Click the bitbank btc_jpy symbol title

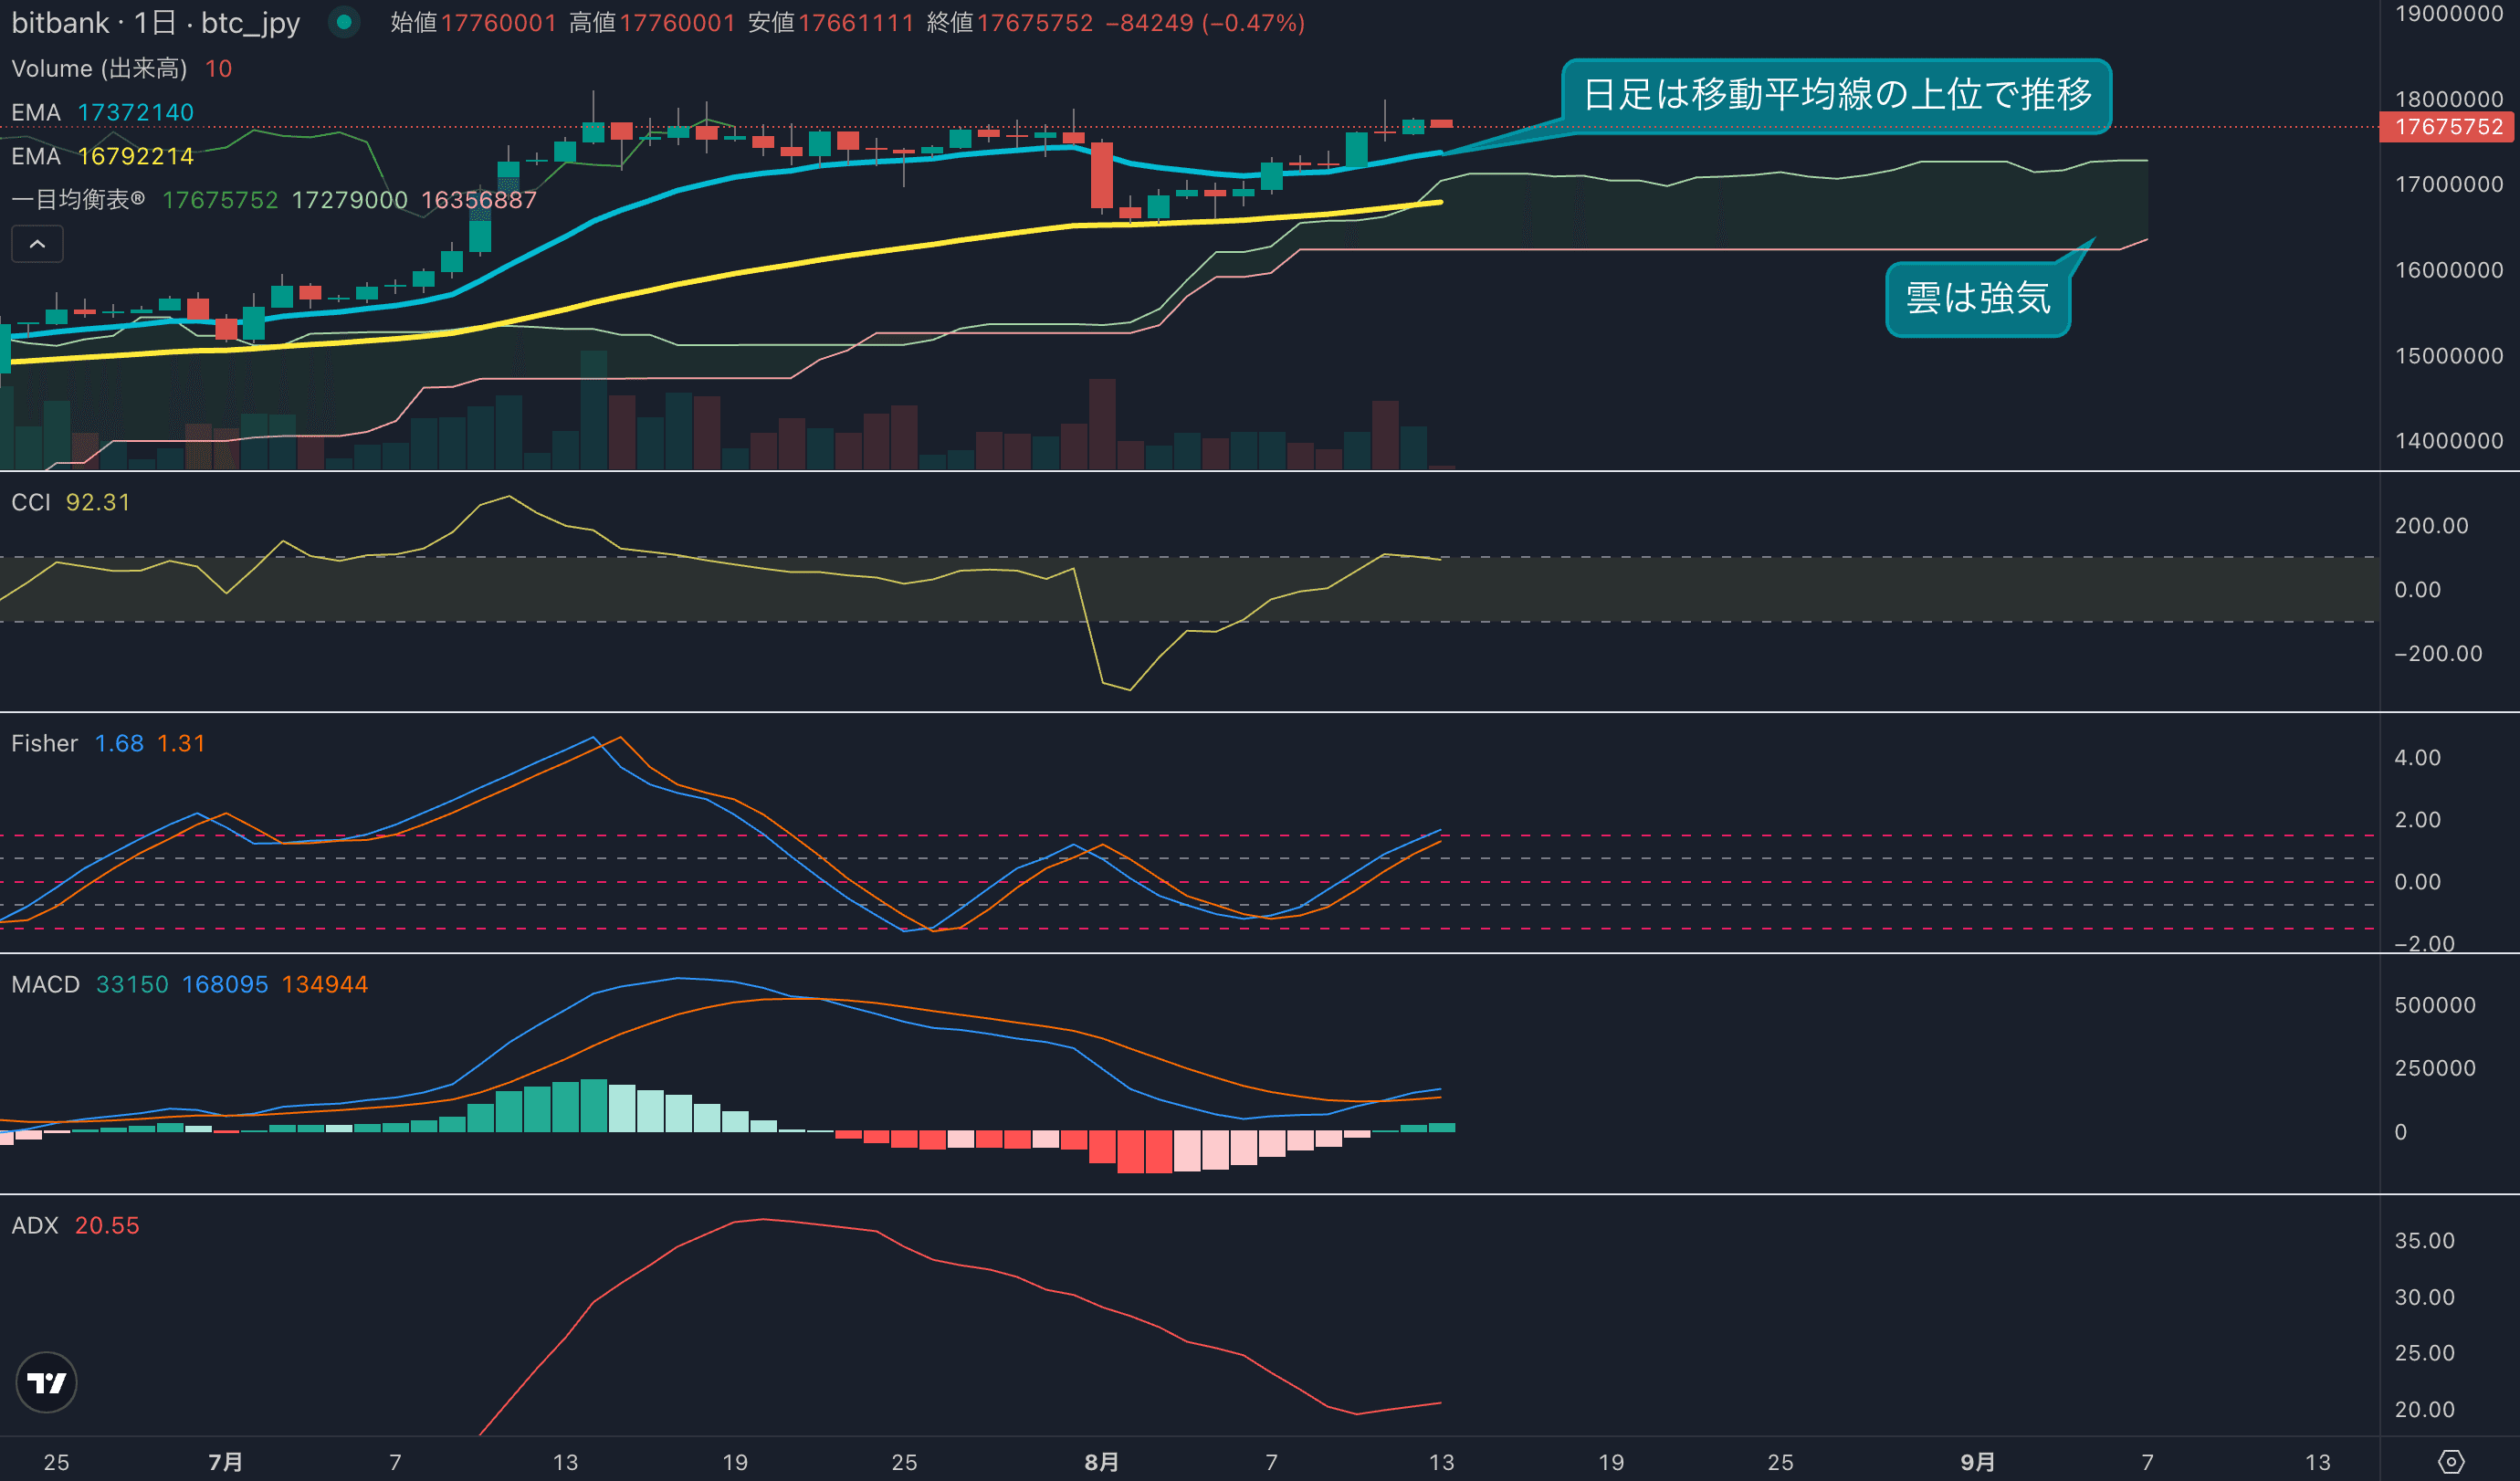coord(155,22)
